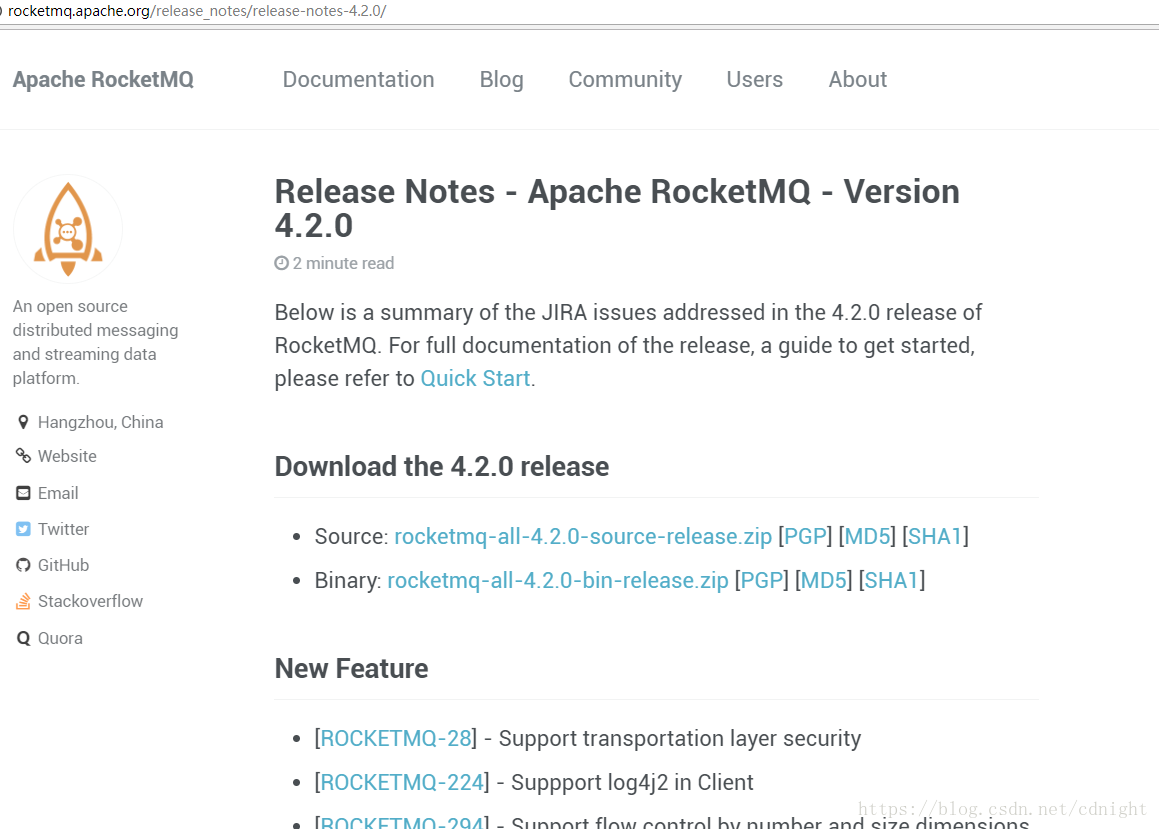
Task: Click the GitHub octocat icon
Action: (23, 565)
